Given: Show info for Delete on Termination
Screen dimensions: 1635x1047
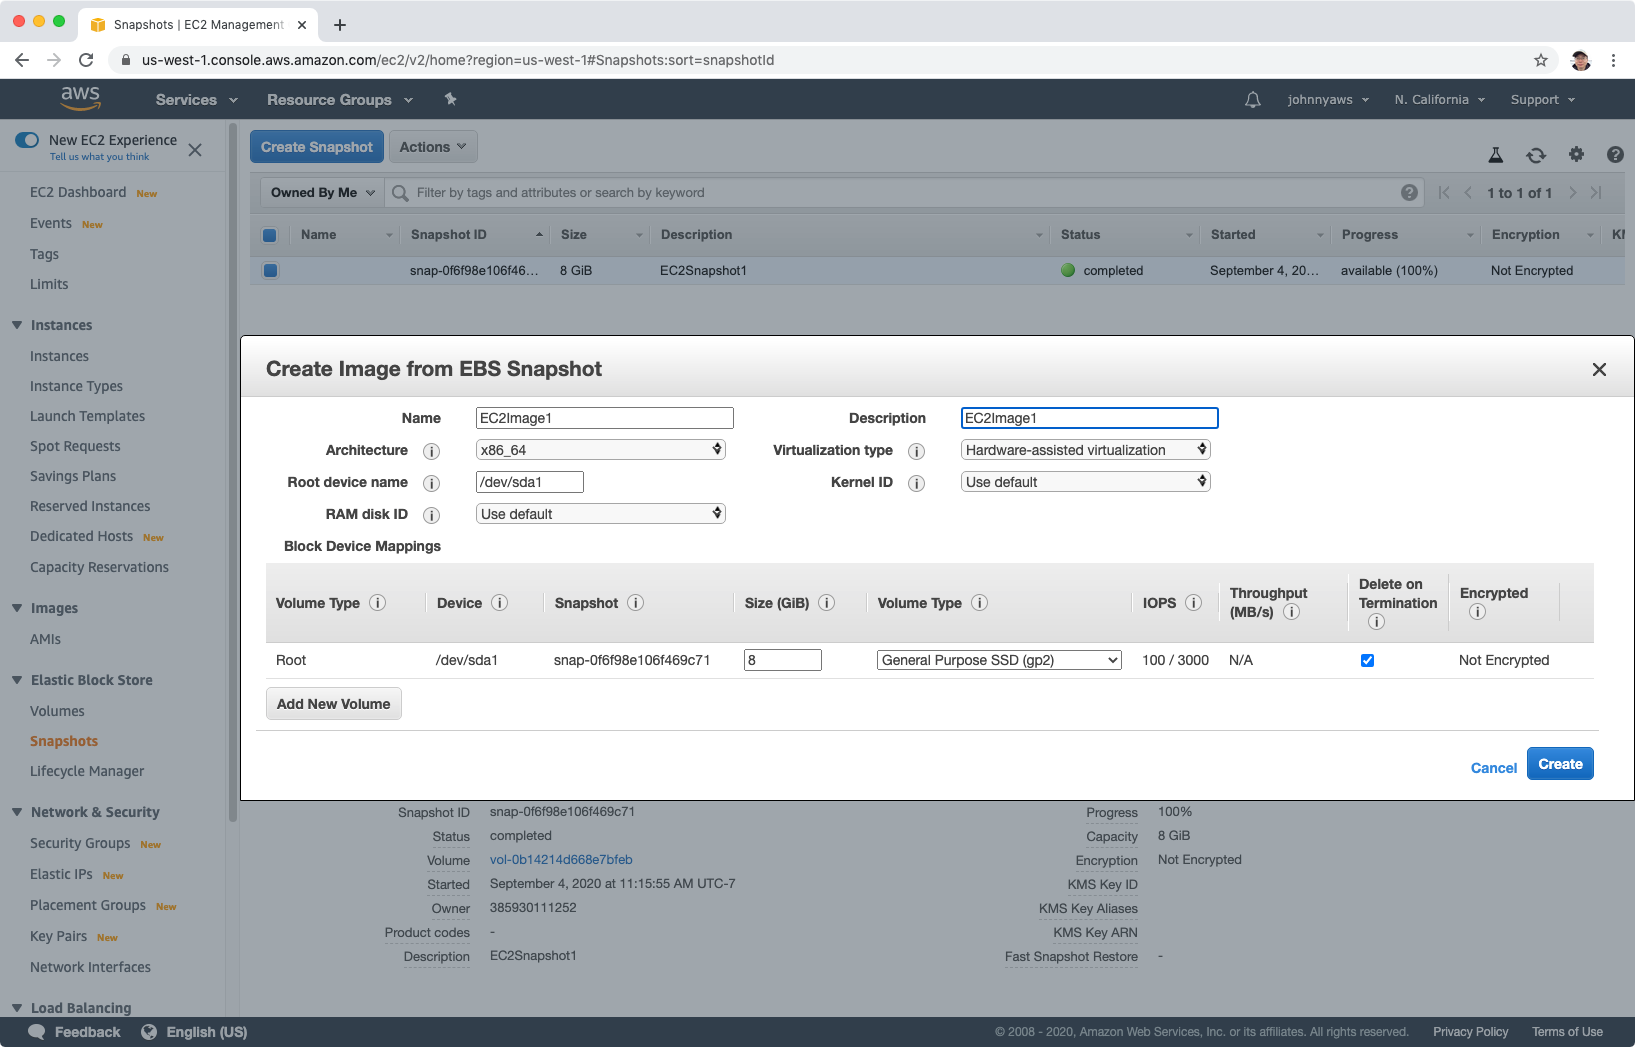Looking at the screenshot, I should click(x=1376, y=622).
